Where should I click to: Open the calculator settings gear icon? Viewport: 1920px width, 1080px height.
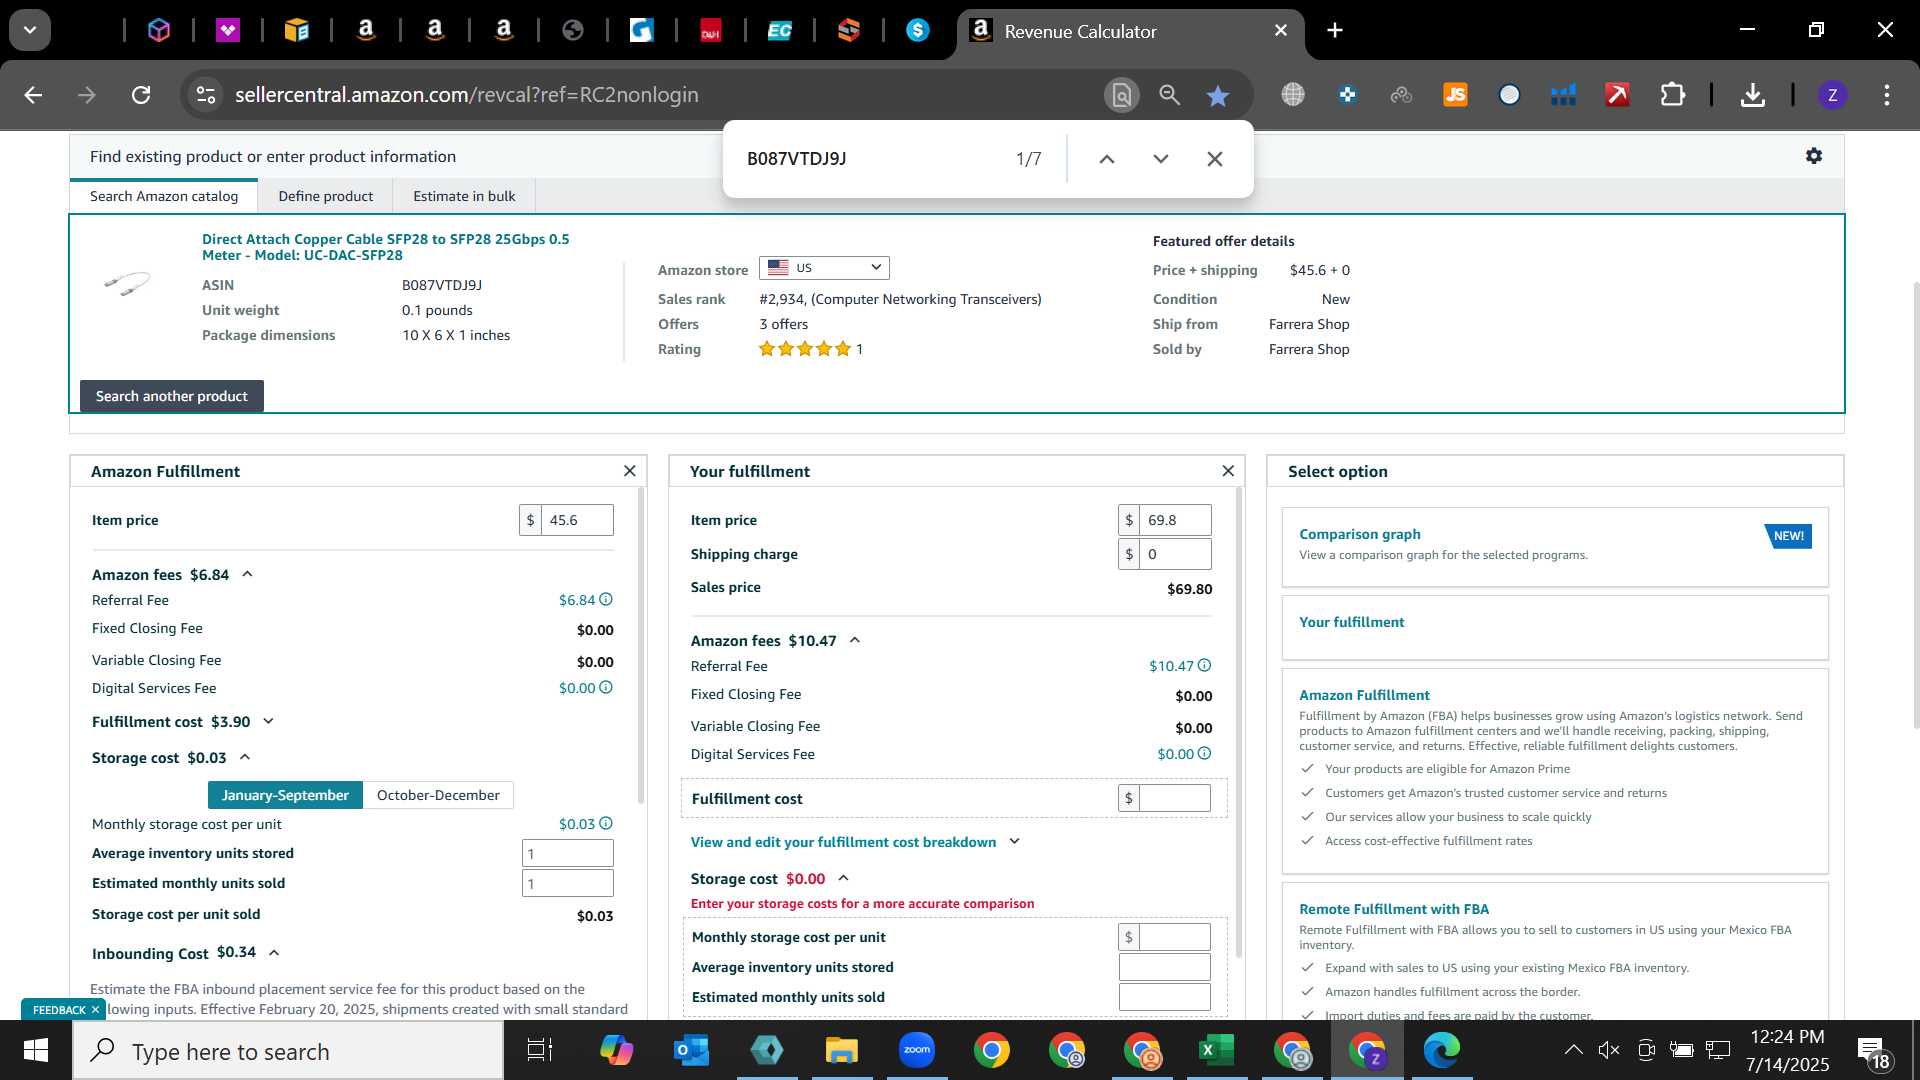point(1814,156)
